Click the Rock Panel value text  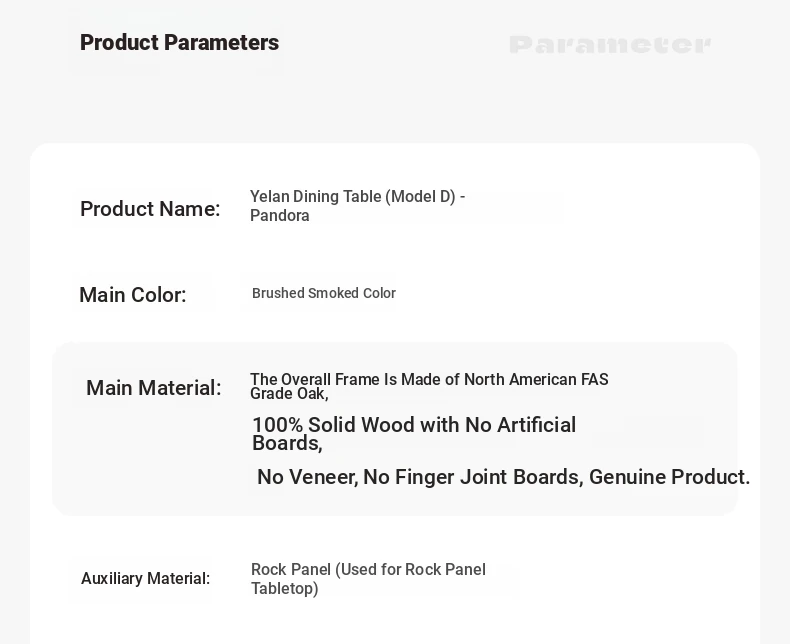pyautogui.click(x=368, y=569)
